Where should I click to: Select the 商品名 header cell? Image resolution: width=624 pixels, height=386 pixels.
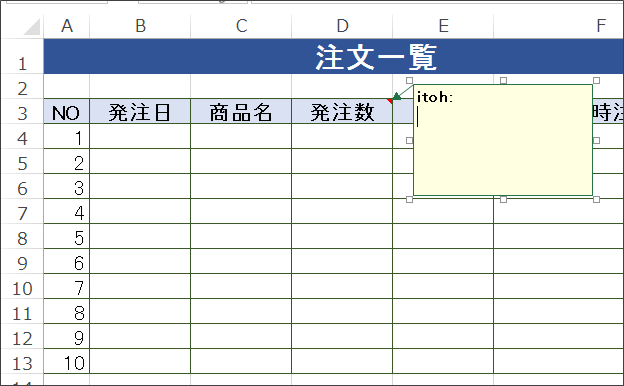point(241,111)
